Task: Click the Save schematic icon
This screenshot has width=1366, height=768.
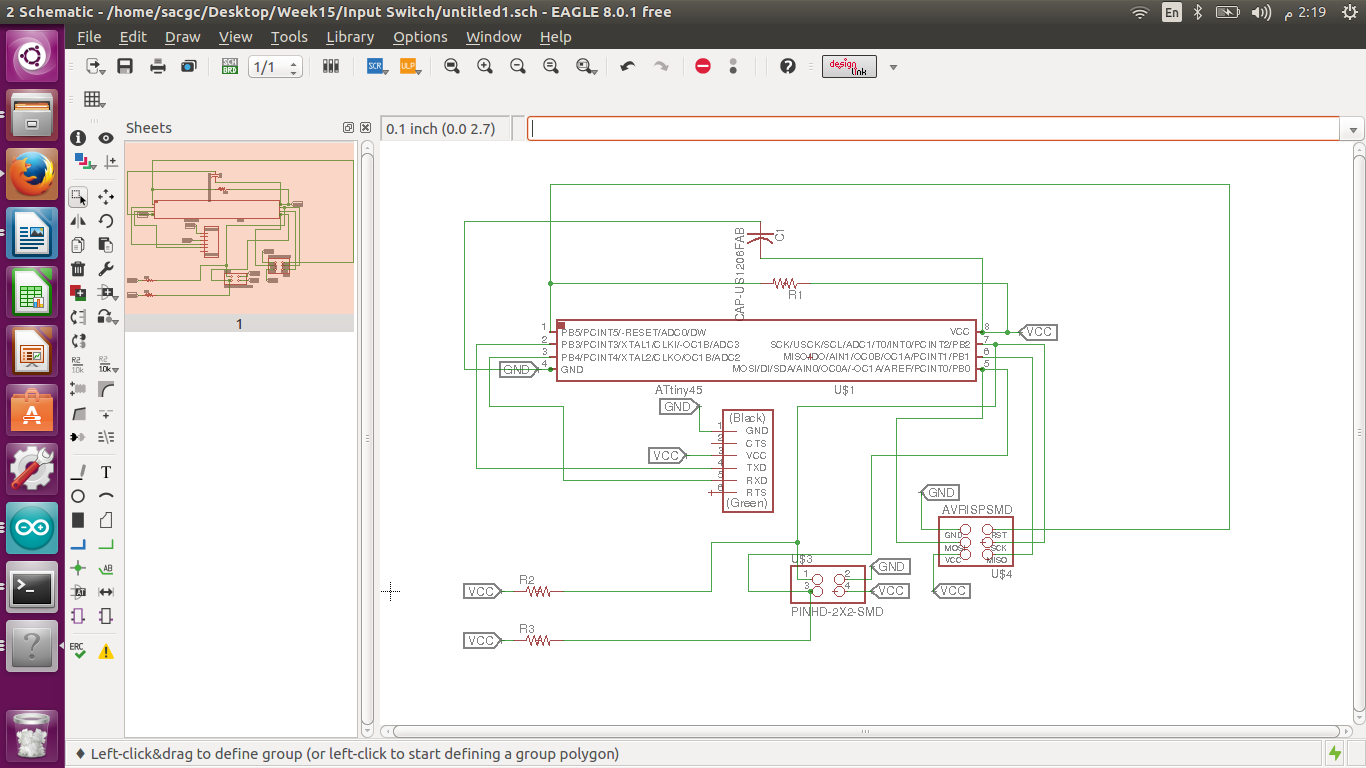Action: [125, 66]
